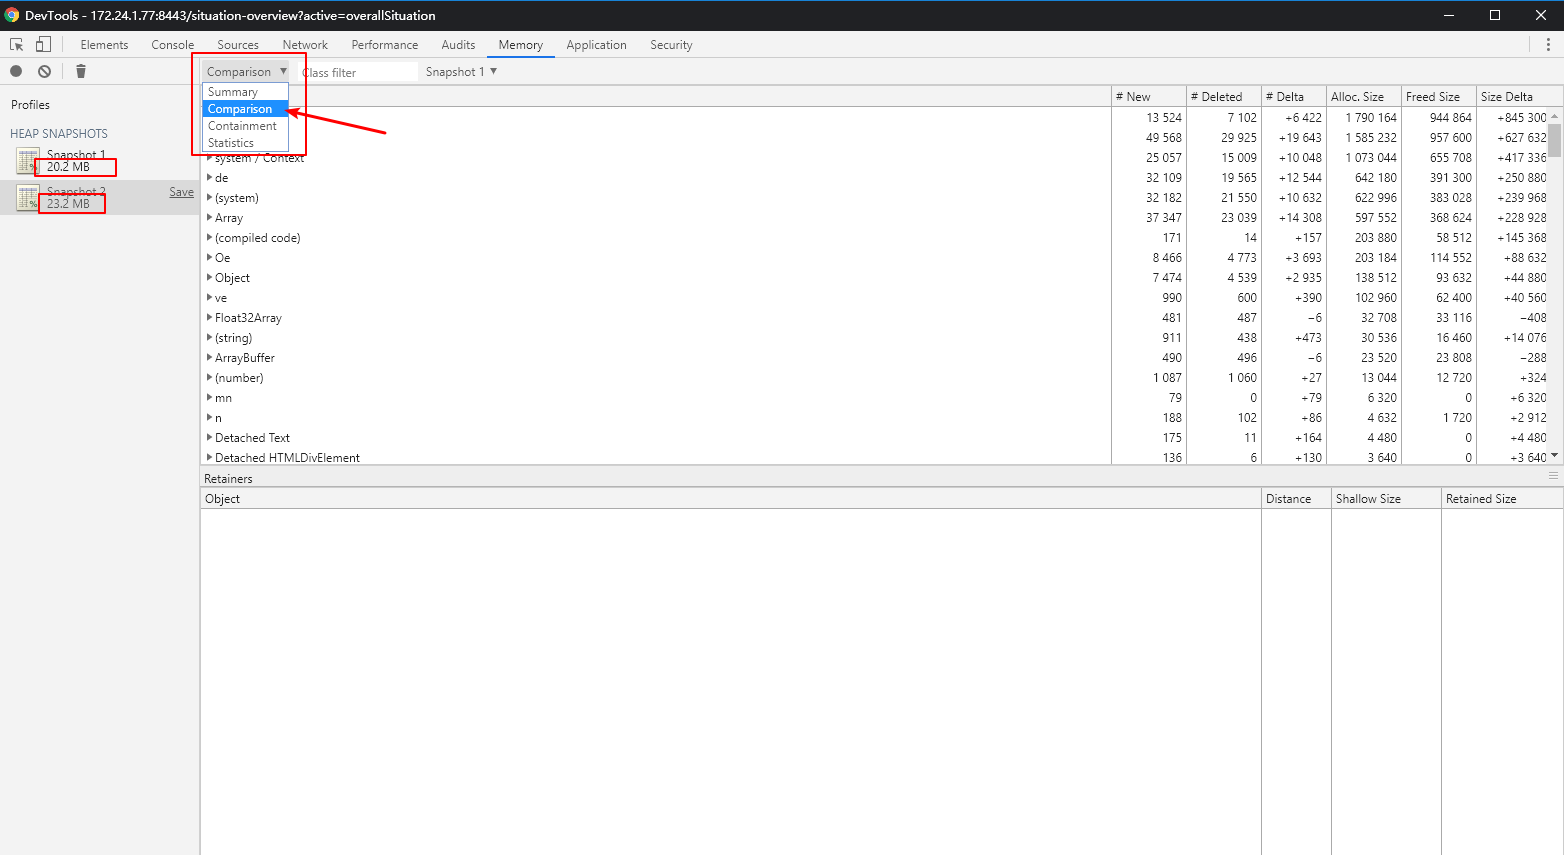Screen dimensions: 1564x855
Task: Switch to the Elements tab
Action: [x=104, y=45]
